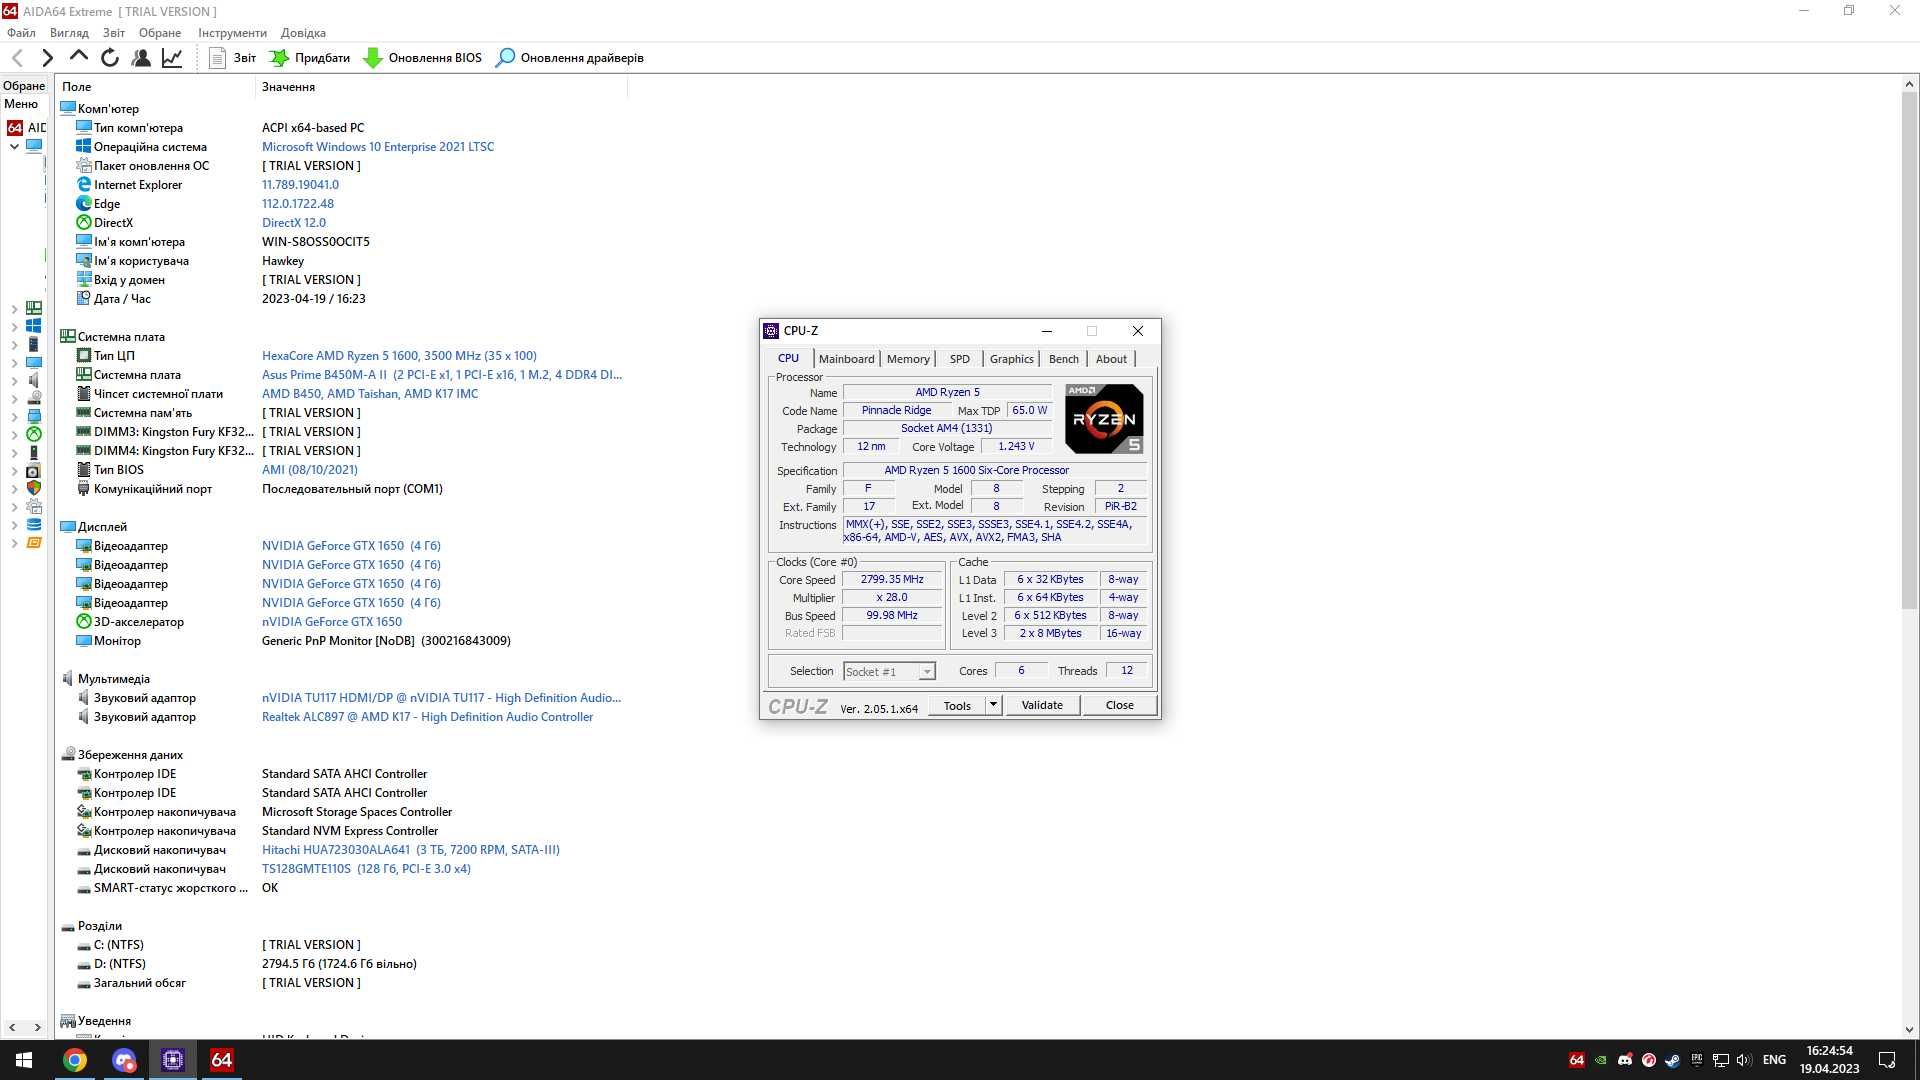Screen dimensions: 1920x1080
Task: Select the AIDA64 root icon in sidebar tree
Action: coord(15,128)
